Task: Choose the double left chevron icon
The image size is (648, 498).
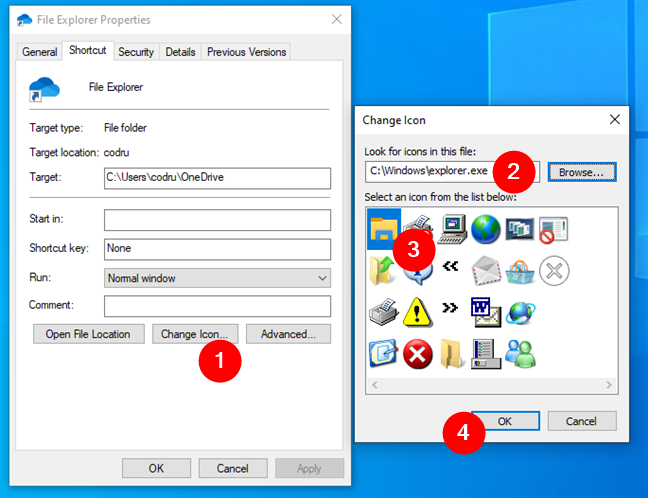Action: (x=450, y=266)
